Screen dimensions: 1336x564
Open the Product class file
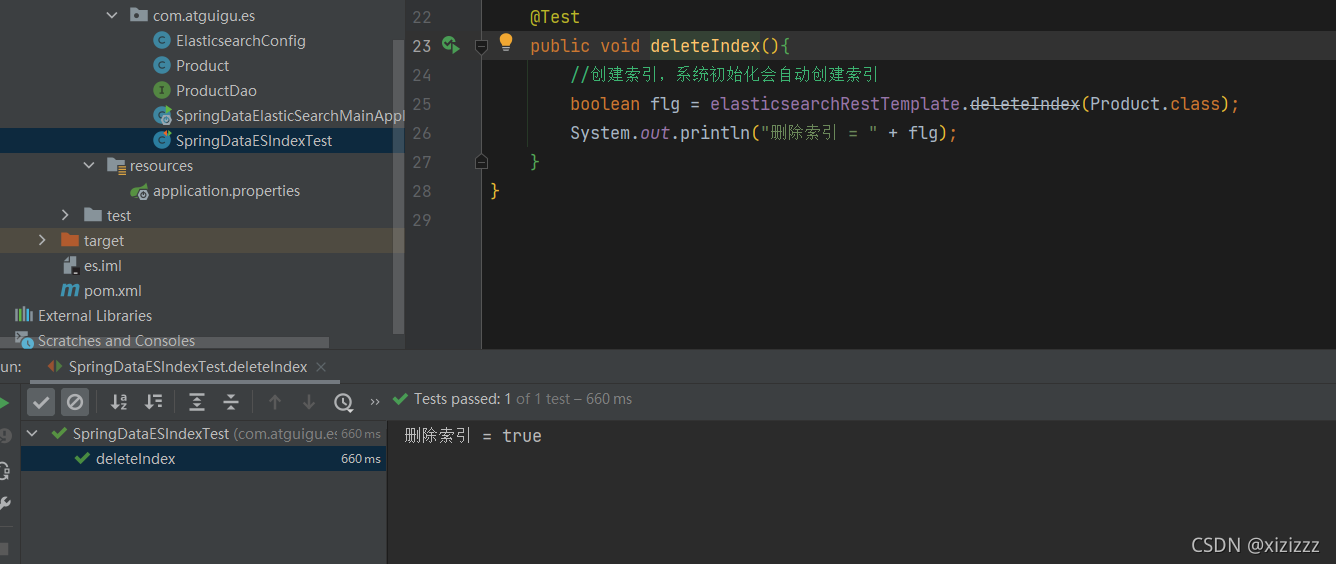[203, 66]
